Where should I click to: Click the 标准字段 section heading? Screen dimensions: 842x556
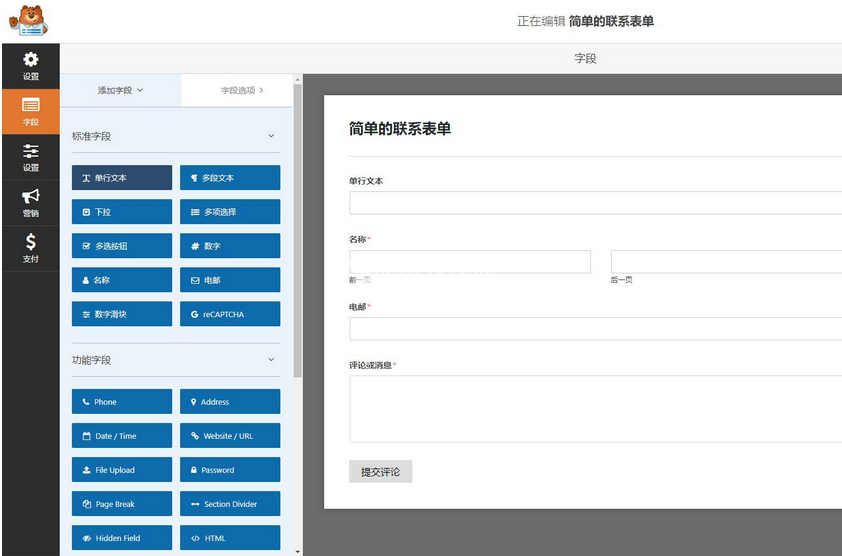pos(91,136)
